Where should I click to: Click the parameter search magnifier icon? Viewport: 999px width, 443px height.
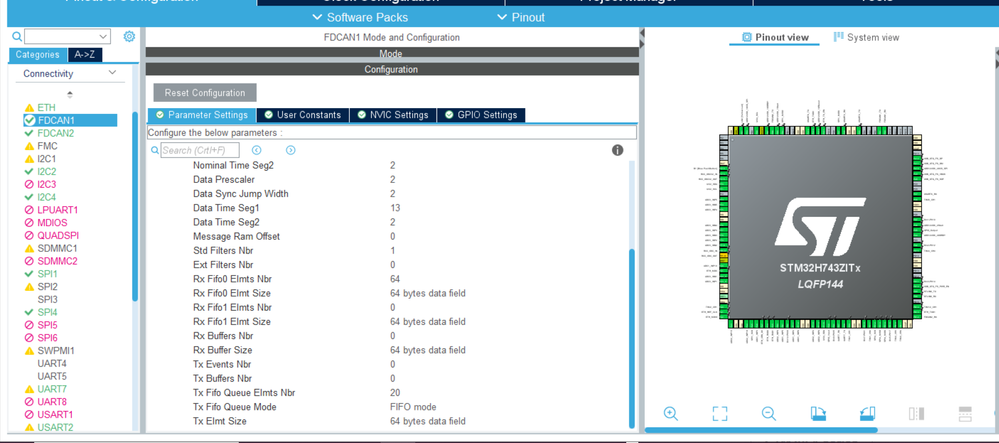(x=155, y=150)
